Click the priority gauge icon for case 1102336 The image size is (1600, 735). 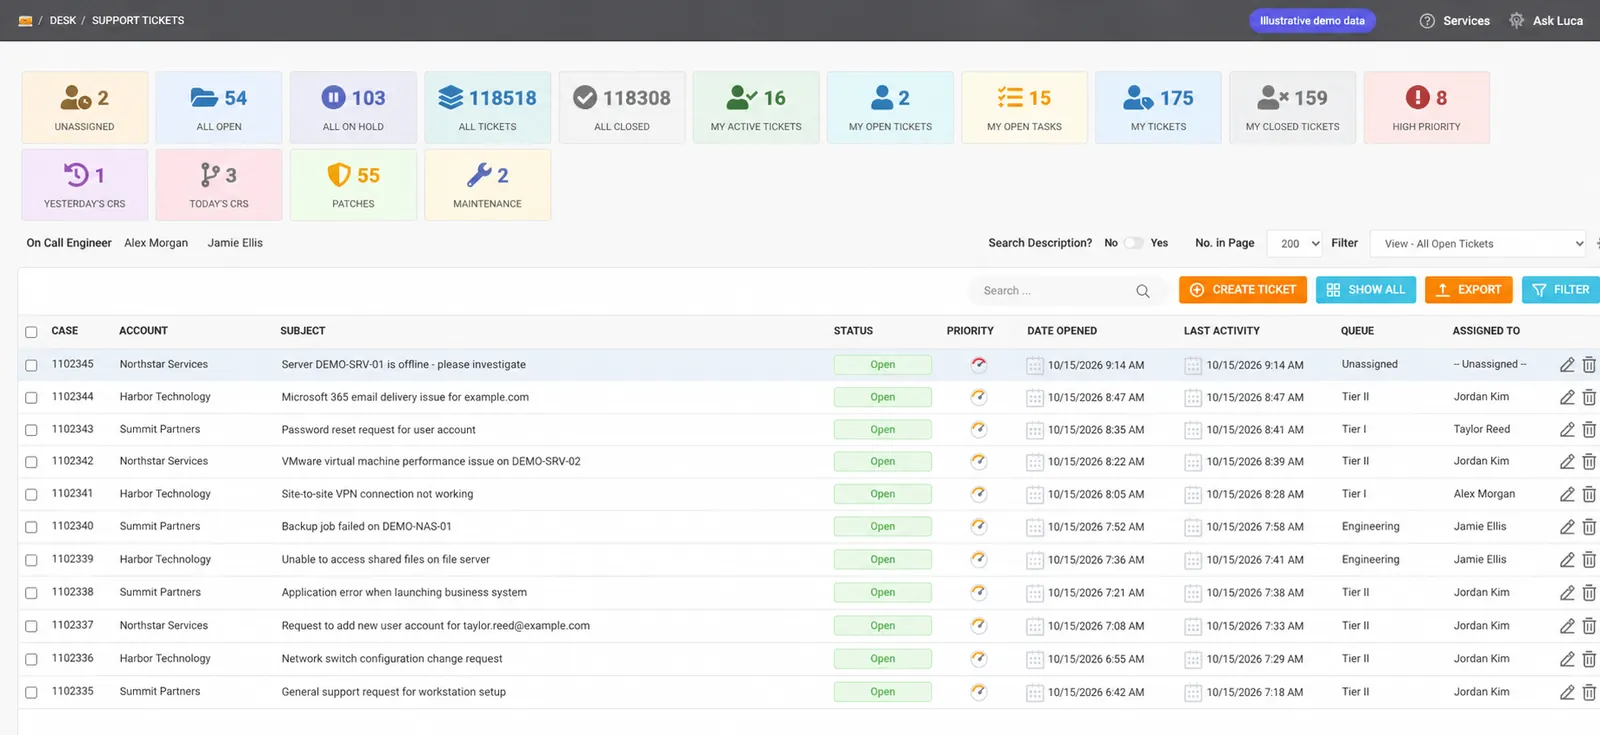point(979,659)
